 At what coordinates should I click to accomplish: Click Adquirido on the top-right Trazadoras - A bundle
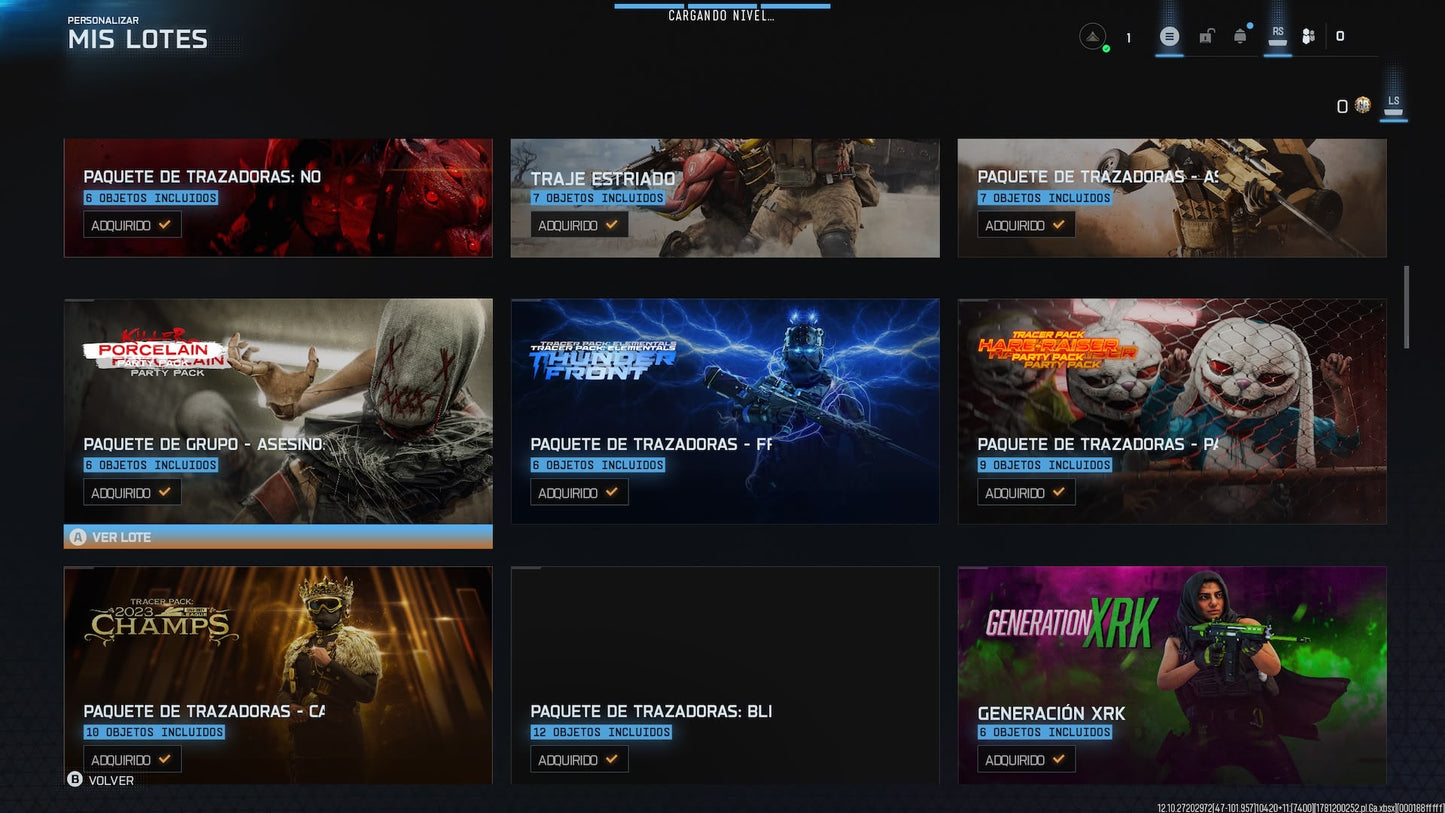[1026, 225]
